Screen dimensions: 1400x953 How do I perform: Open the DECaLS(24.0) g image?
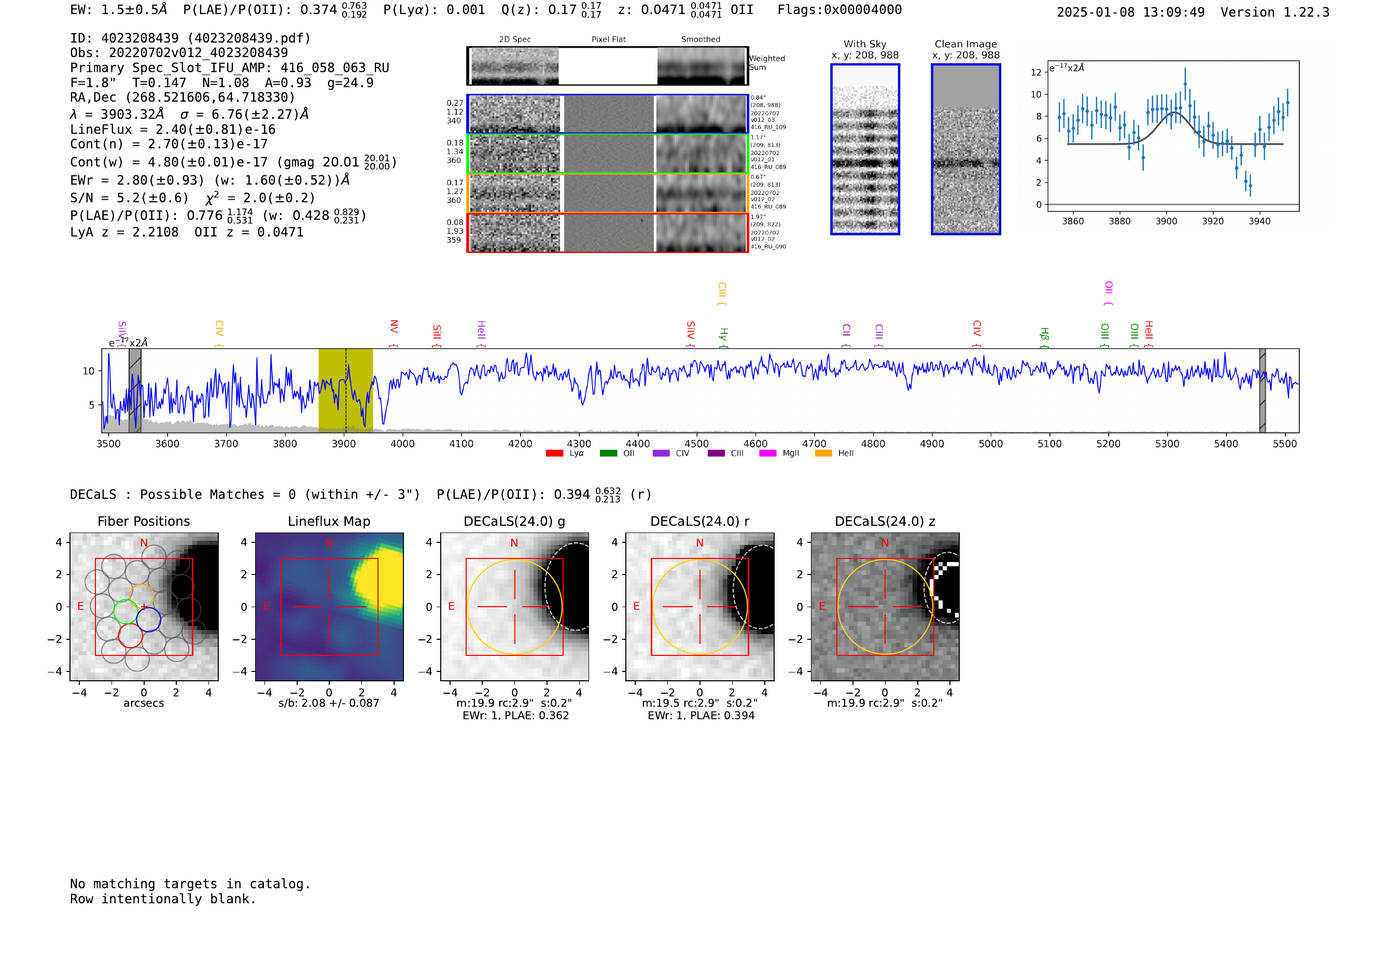click(514, 606)
